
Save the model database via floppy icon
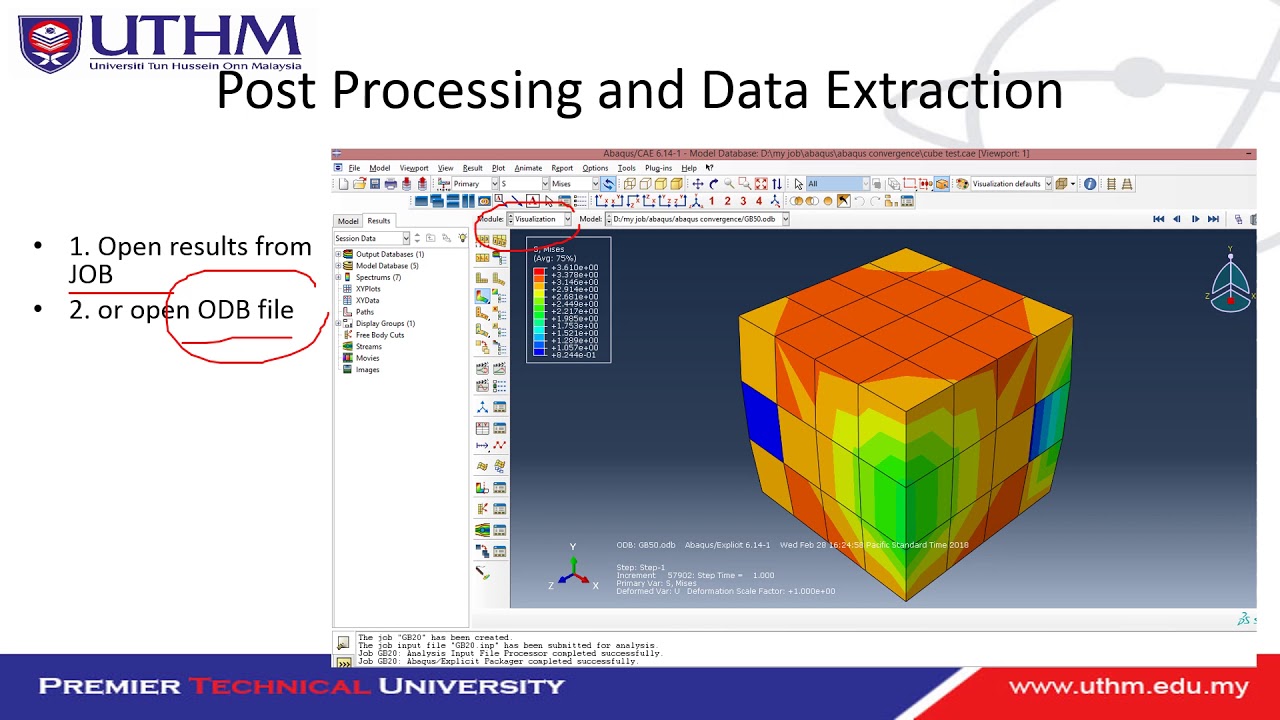click(x=375, y=184)
